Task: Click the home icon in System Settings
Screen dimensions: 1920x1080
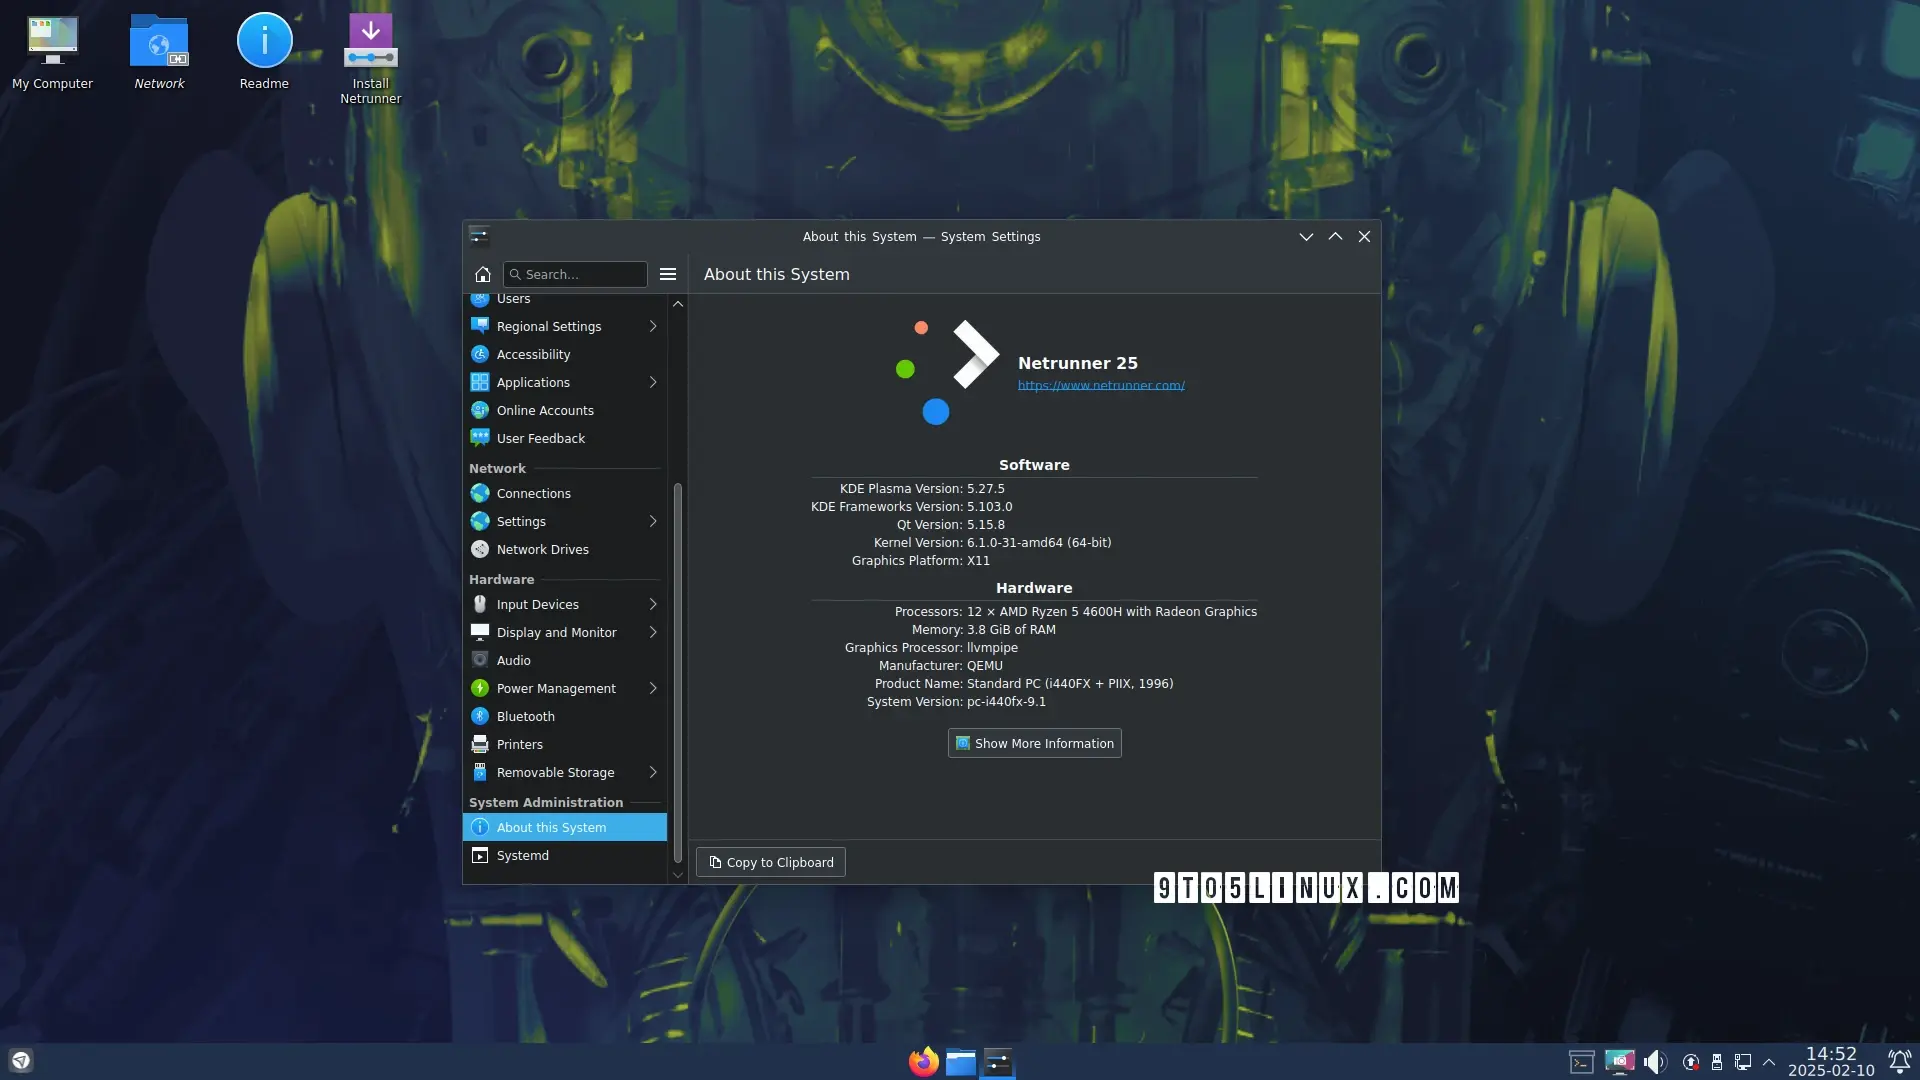Action: point(482,274)
